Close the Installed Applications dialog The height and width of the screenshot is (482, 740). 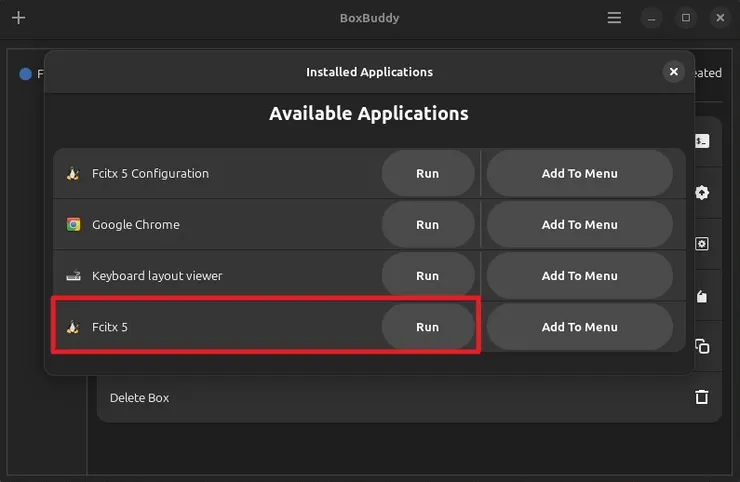pos(674,72)
